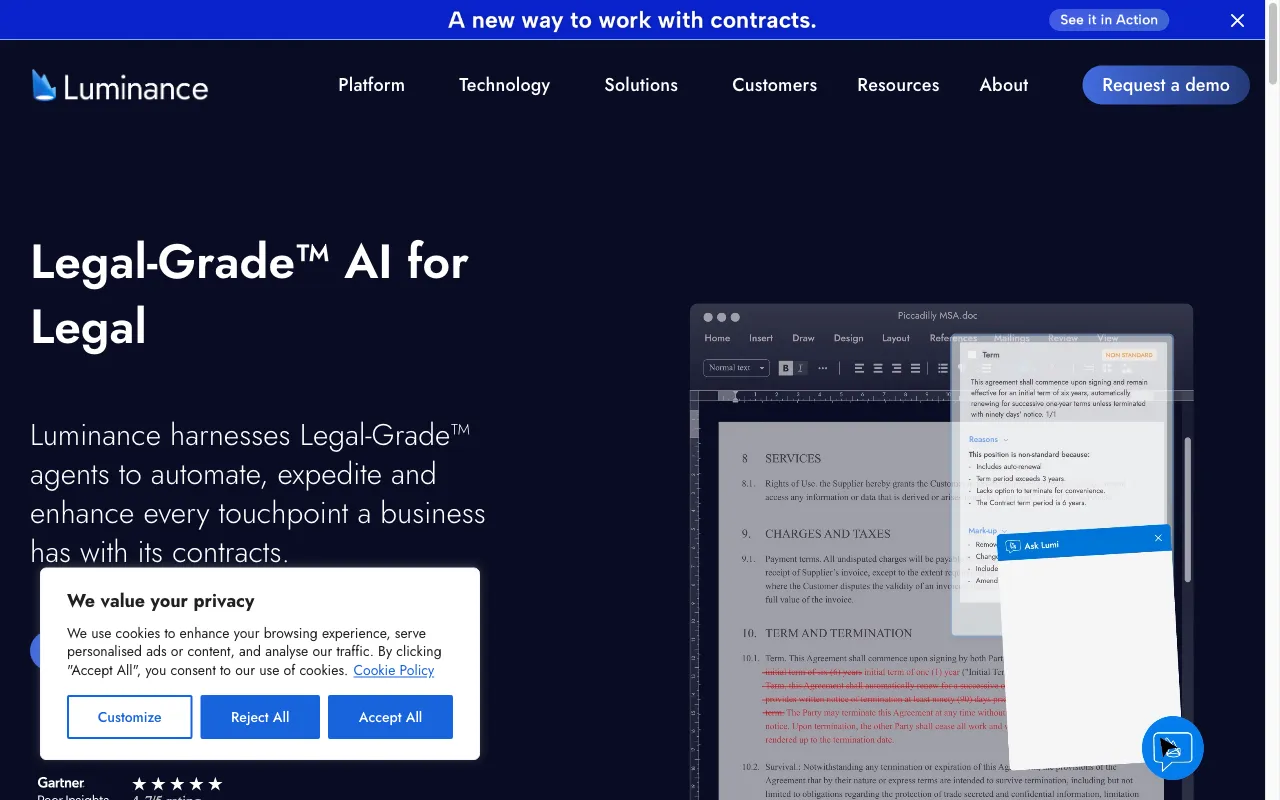Click the 10. TERM AND TERMINATION heading
This screenshot has height=800, width=1280.
(x=827, y=633)
